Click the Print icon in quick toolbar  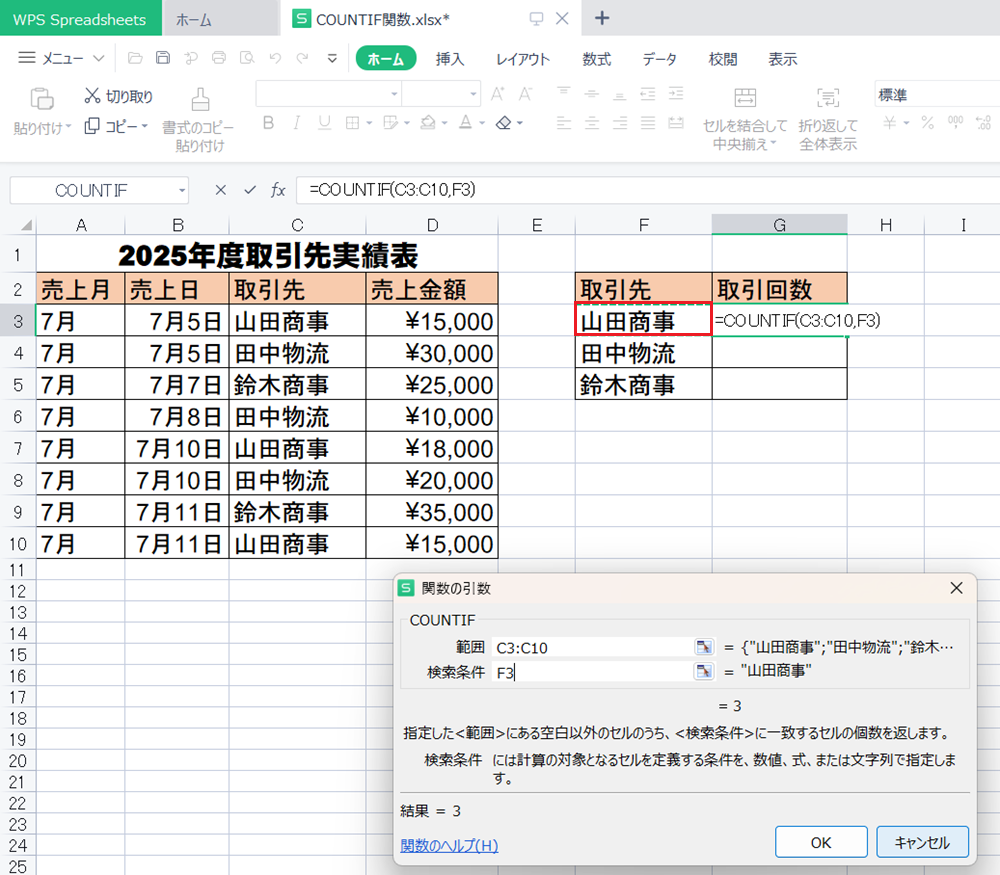219,58
